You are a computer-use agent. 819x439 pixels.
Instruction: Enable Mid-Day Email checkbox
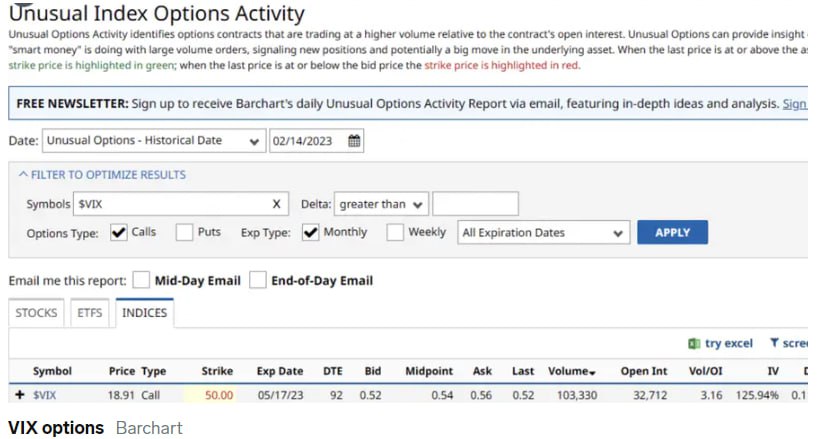(x=141, y=280)
